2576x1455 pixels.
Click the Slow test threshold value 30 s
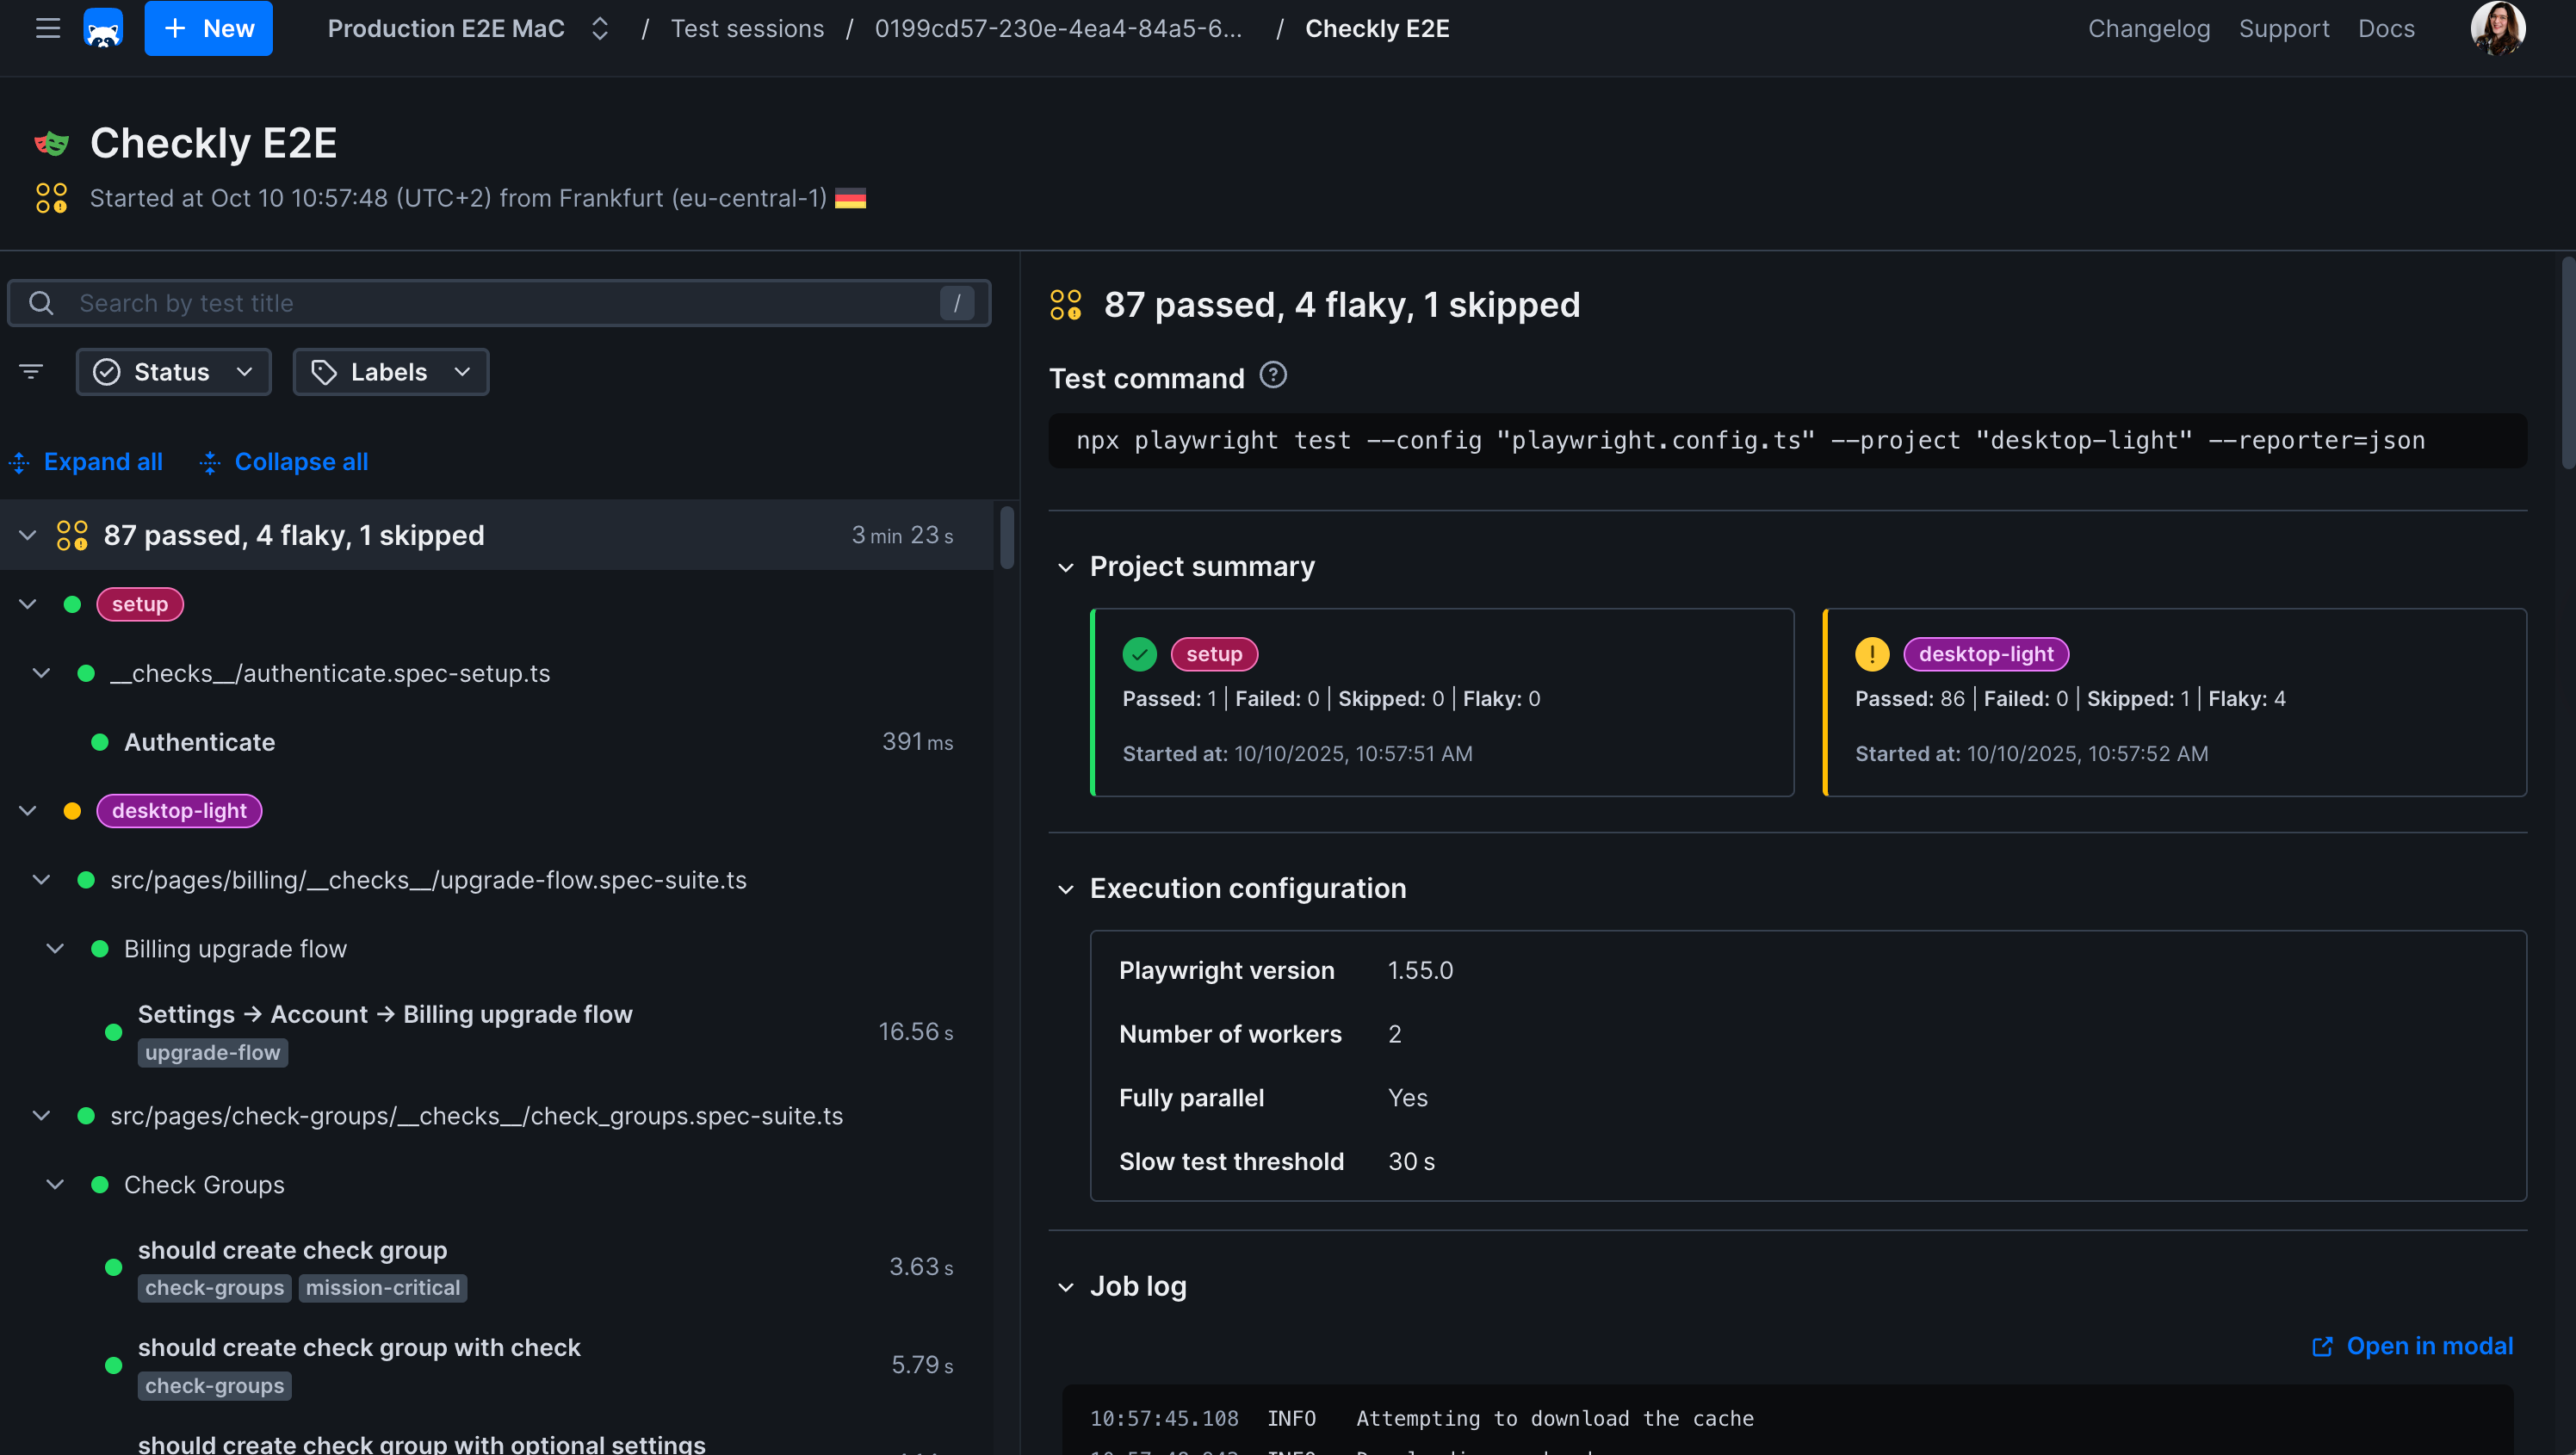pyautogui.click(x=1411, y=1162)
